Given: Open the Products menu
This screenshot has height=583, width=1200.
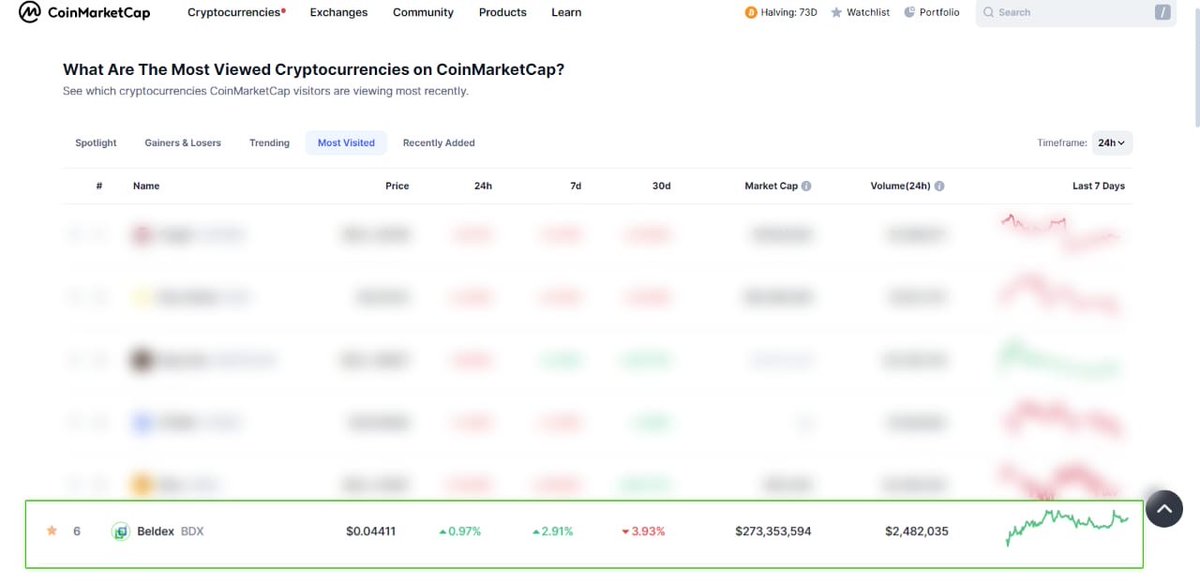Looking at the screenshot, I should point(503,13).
